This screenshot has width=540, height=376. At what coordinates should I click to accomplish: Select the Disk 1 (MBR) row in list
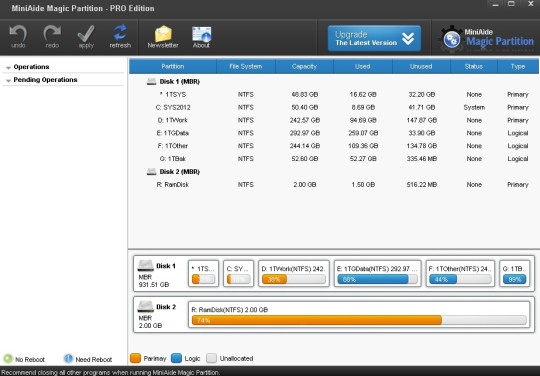(334, 82)
